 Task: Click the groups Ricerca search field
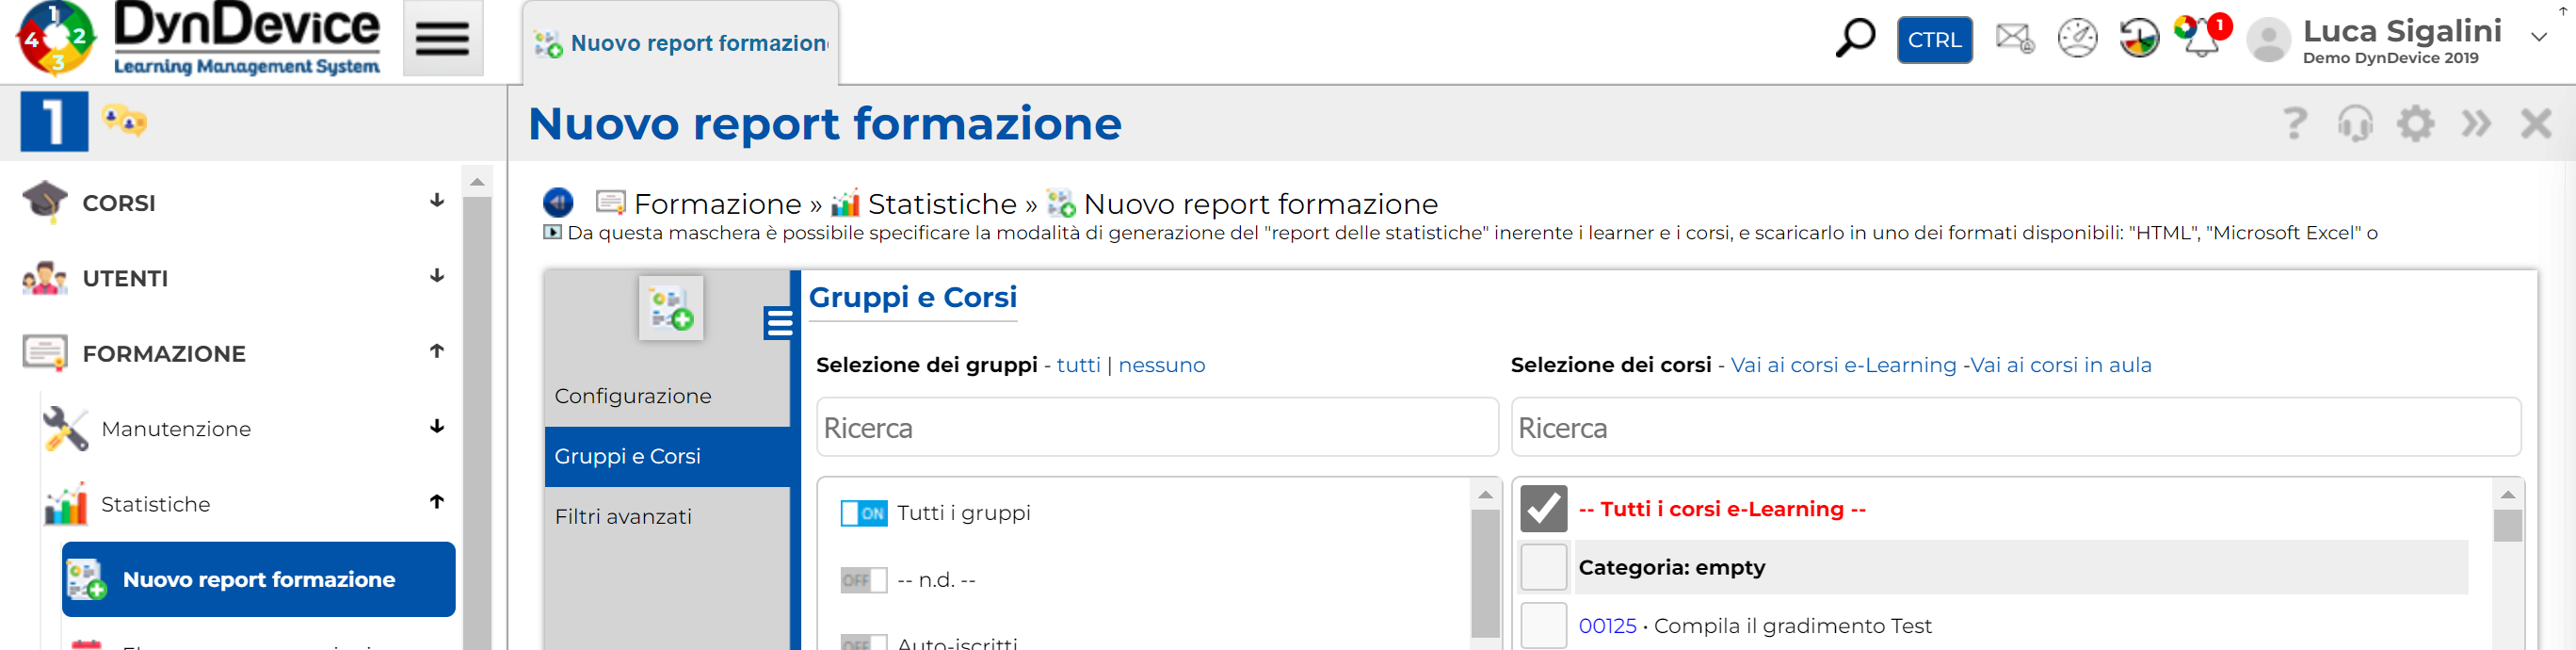pos(1157,428)
